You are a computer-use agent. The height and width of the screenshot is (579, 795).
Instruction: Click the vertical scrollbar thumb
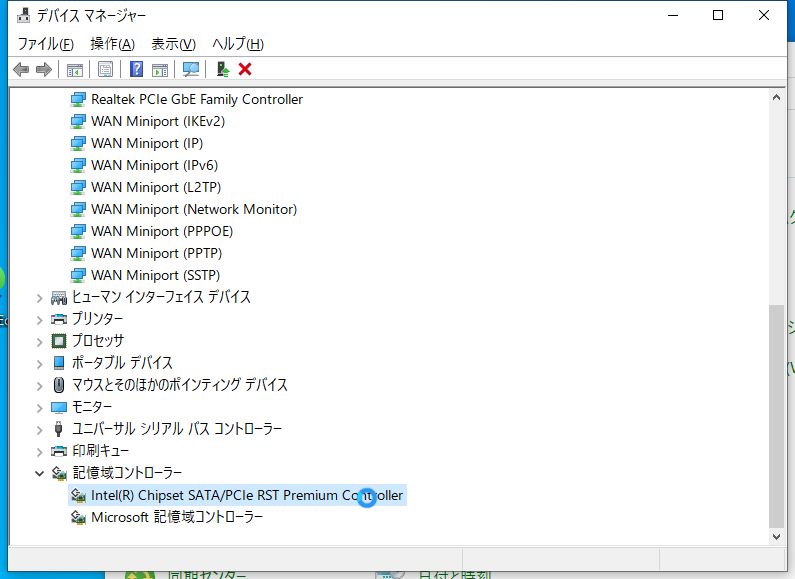(776, 416)
